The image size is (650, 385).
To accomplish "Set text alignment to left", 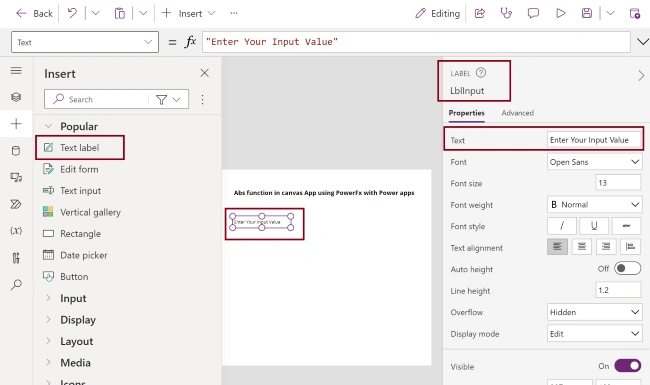I will [557, 247].
